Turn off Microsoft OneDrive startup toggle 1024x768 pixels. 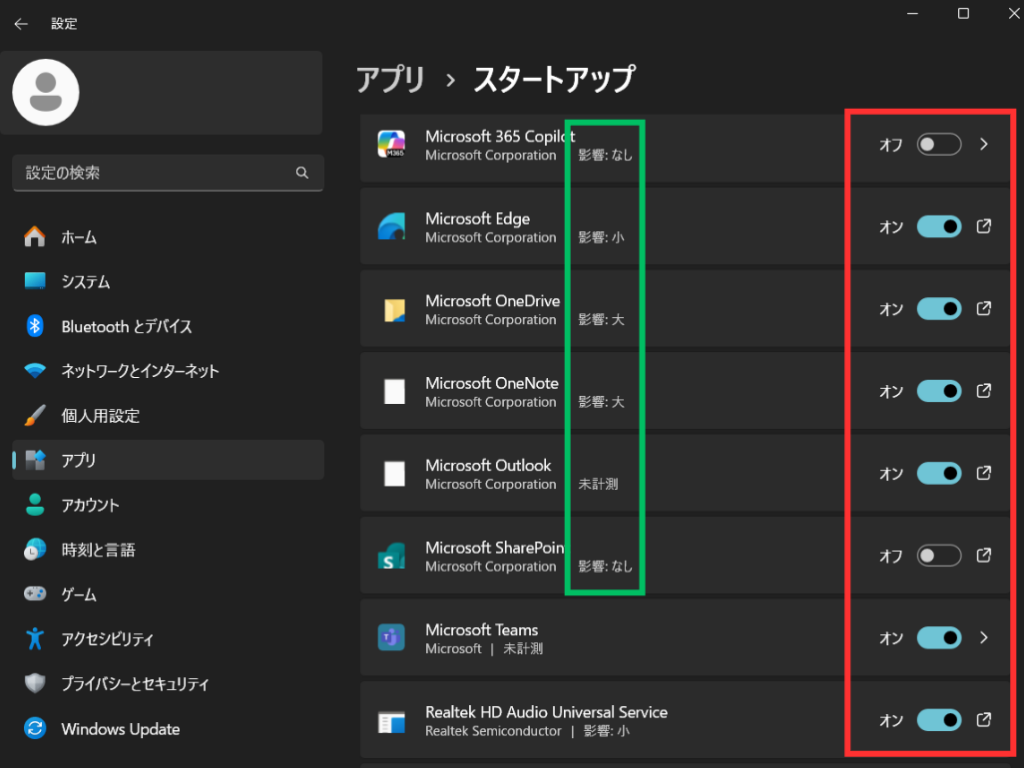939,309
